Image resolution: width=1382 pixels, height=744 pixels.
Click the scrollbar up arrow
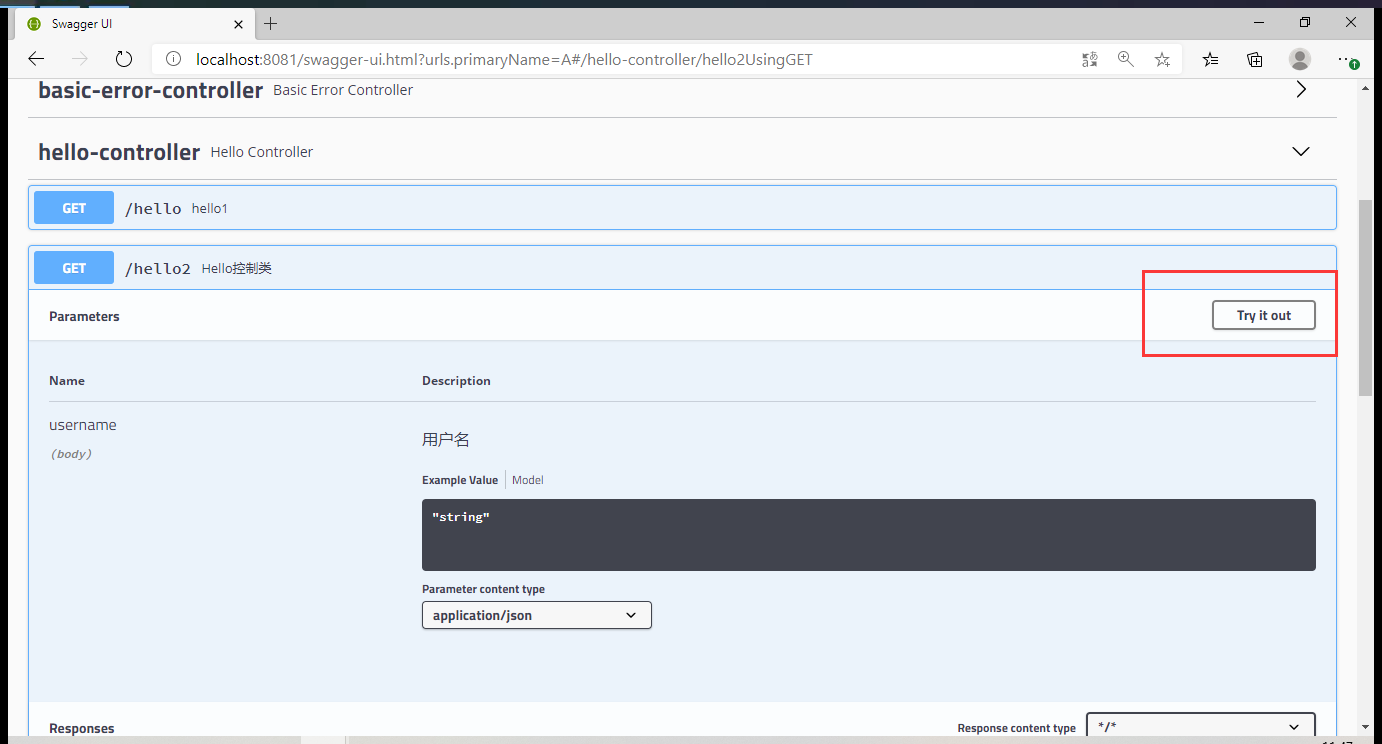[1366, 89]
